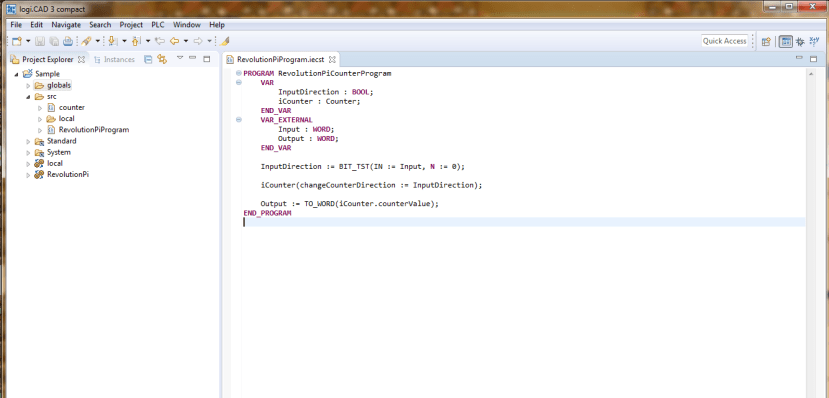Select RevolutionPiProgram in the tree
Viewport: 829px width, 398px height.
point(94,129)
